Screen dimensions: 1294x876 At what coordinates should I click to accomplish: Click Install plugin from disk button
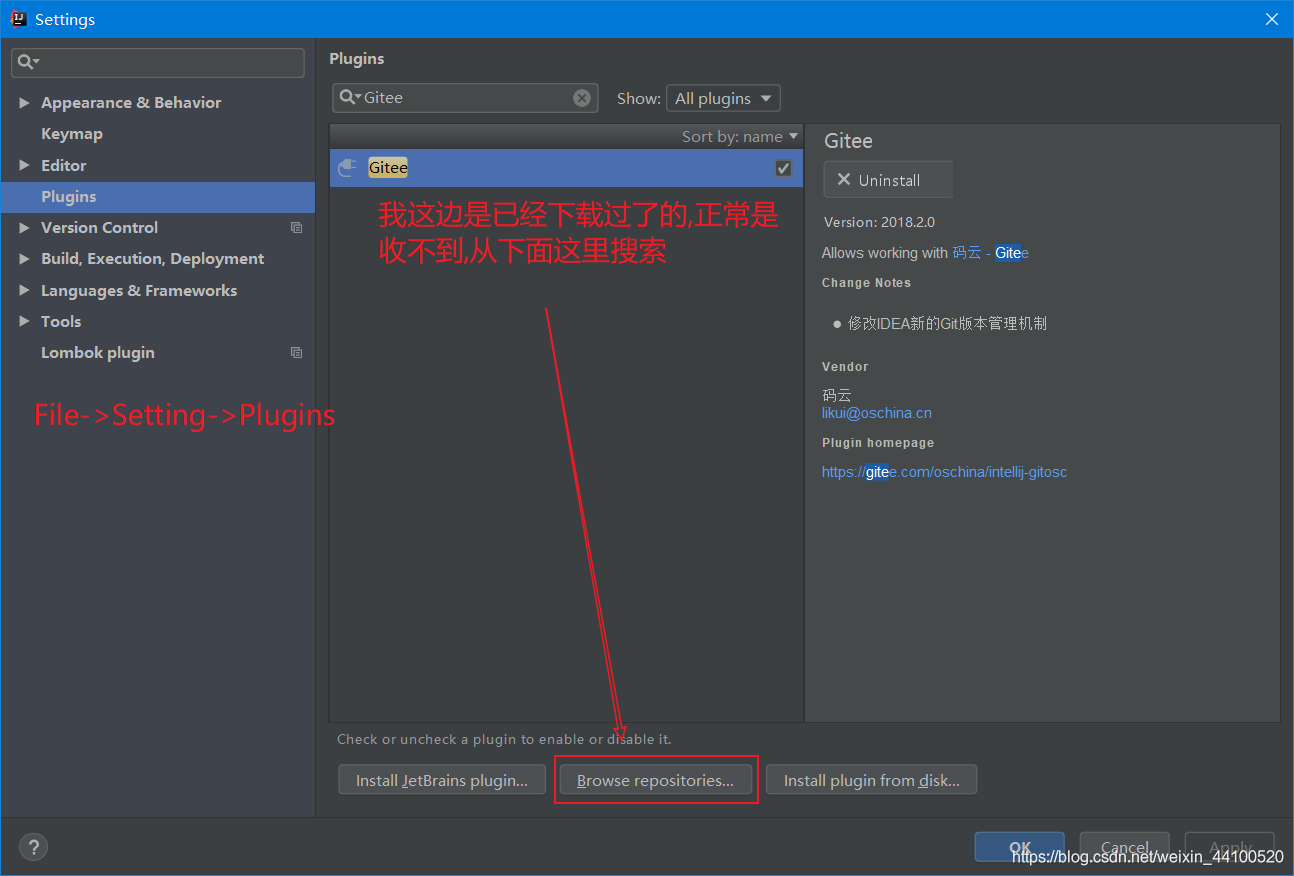(x=871, y=780)
